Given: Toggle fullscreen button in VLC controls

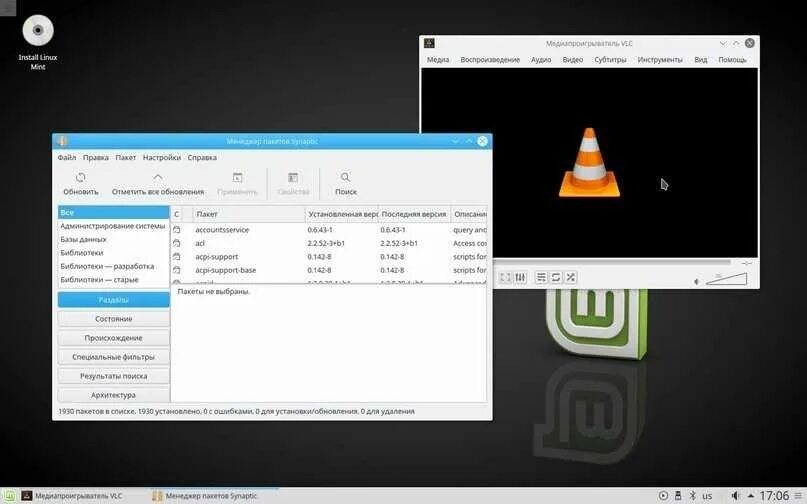Looking at the screenshot, I should [505, 277].
